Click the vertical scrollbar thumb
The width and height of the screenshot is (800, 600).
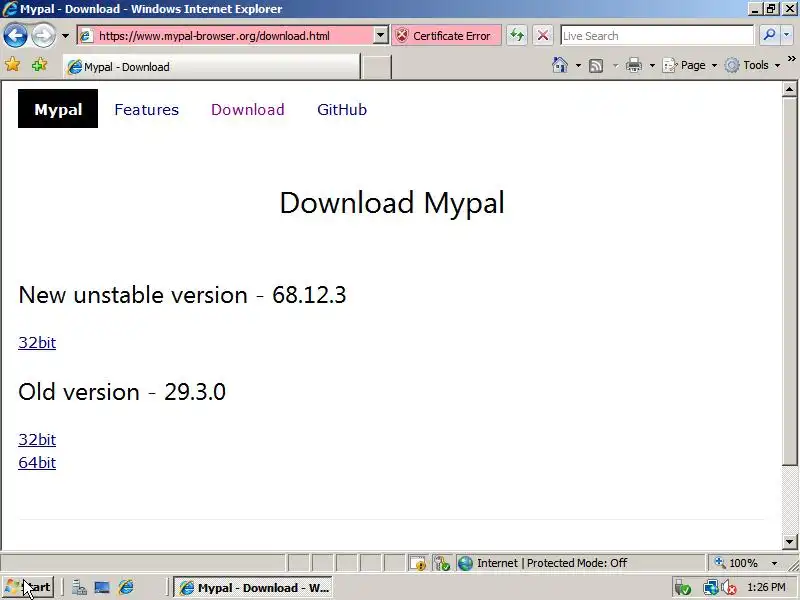click(x=789, y=281)
